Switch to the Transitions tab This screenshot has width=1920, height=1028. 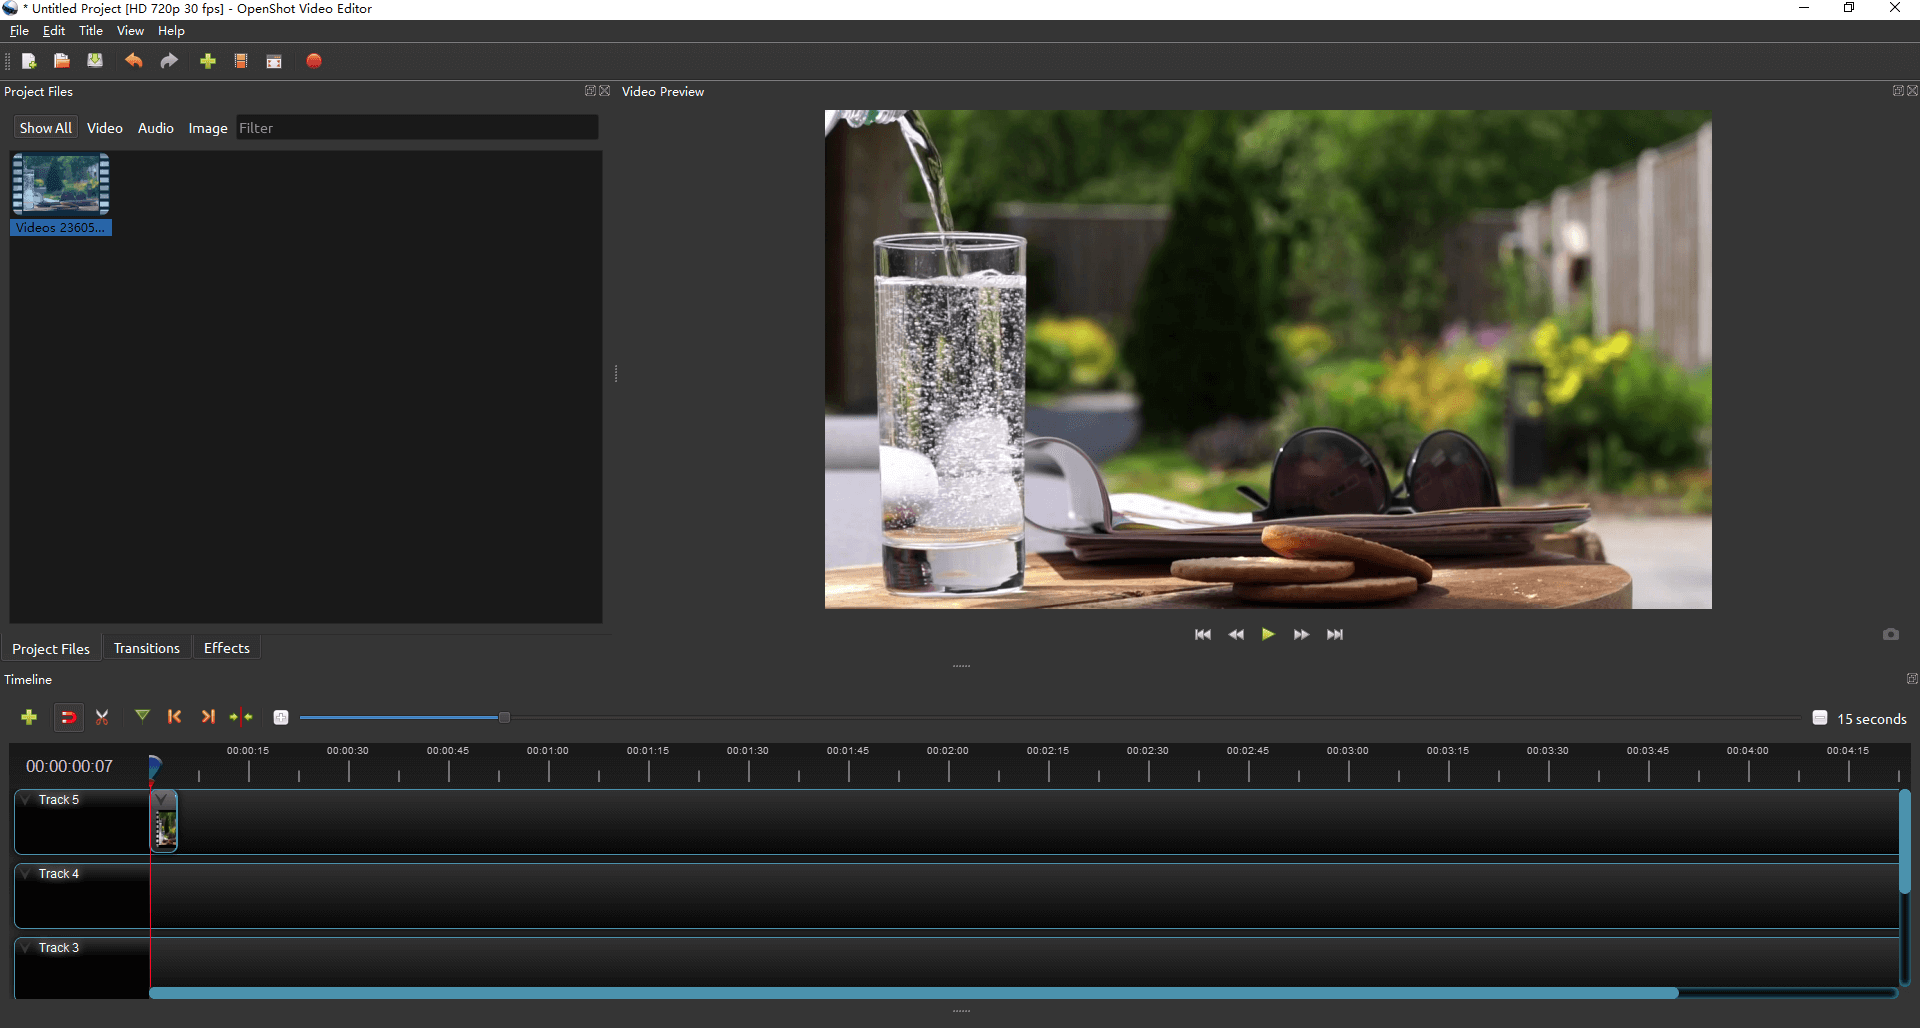147,648
